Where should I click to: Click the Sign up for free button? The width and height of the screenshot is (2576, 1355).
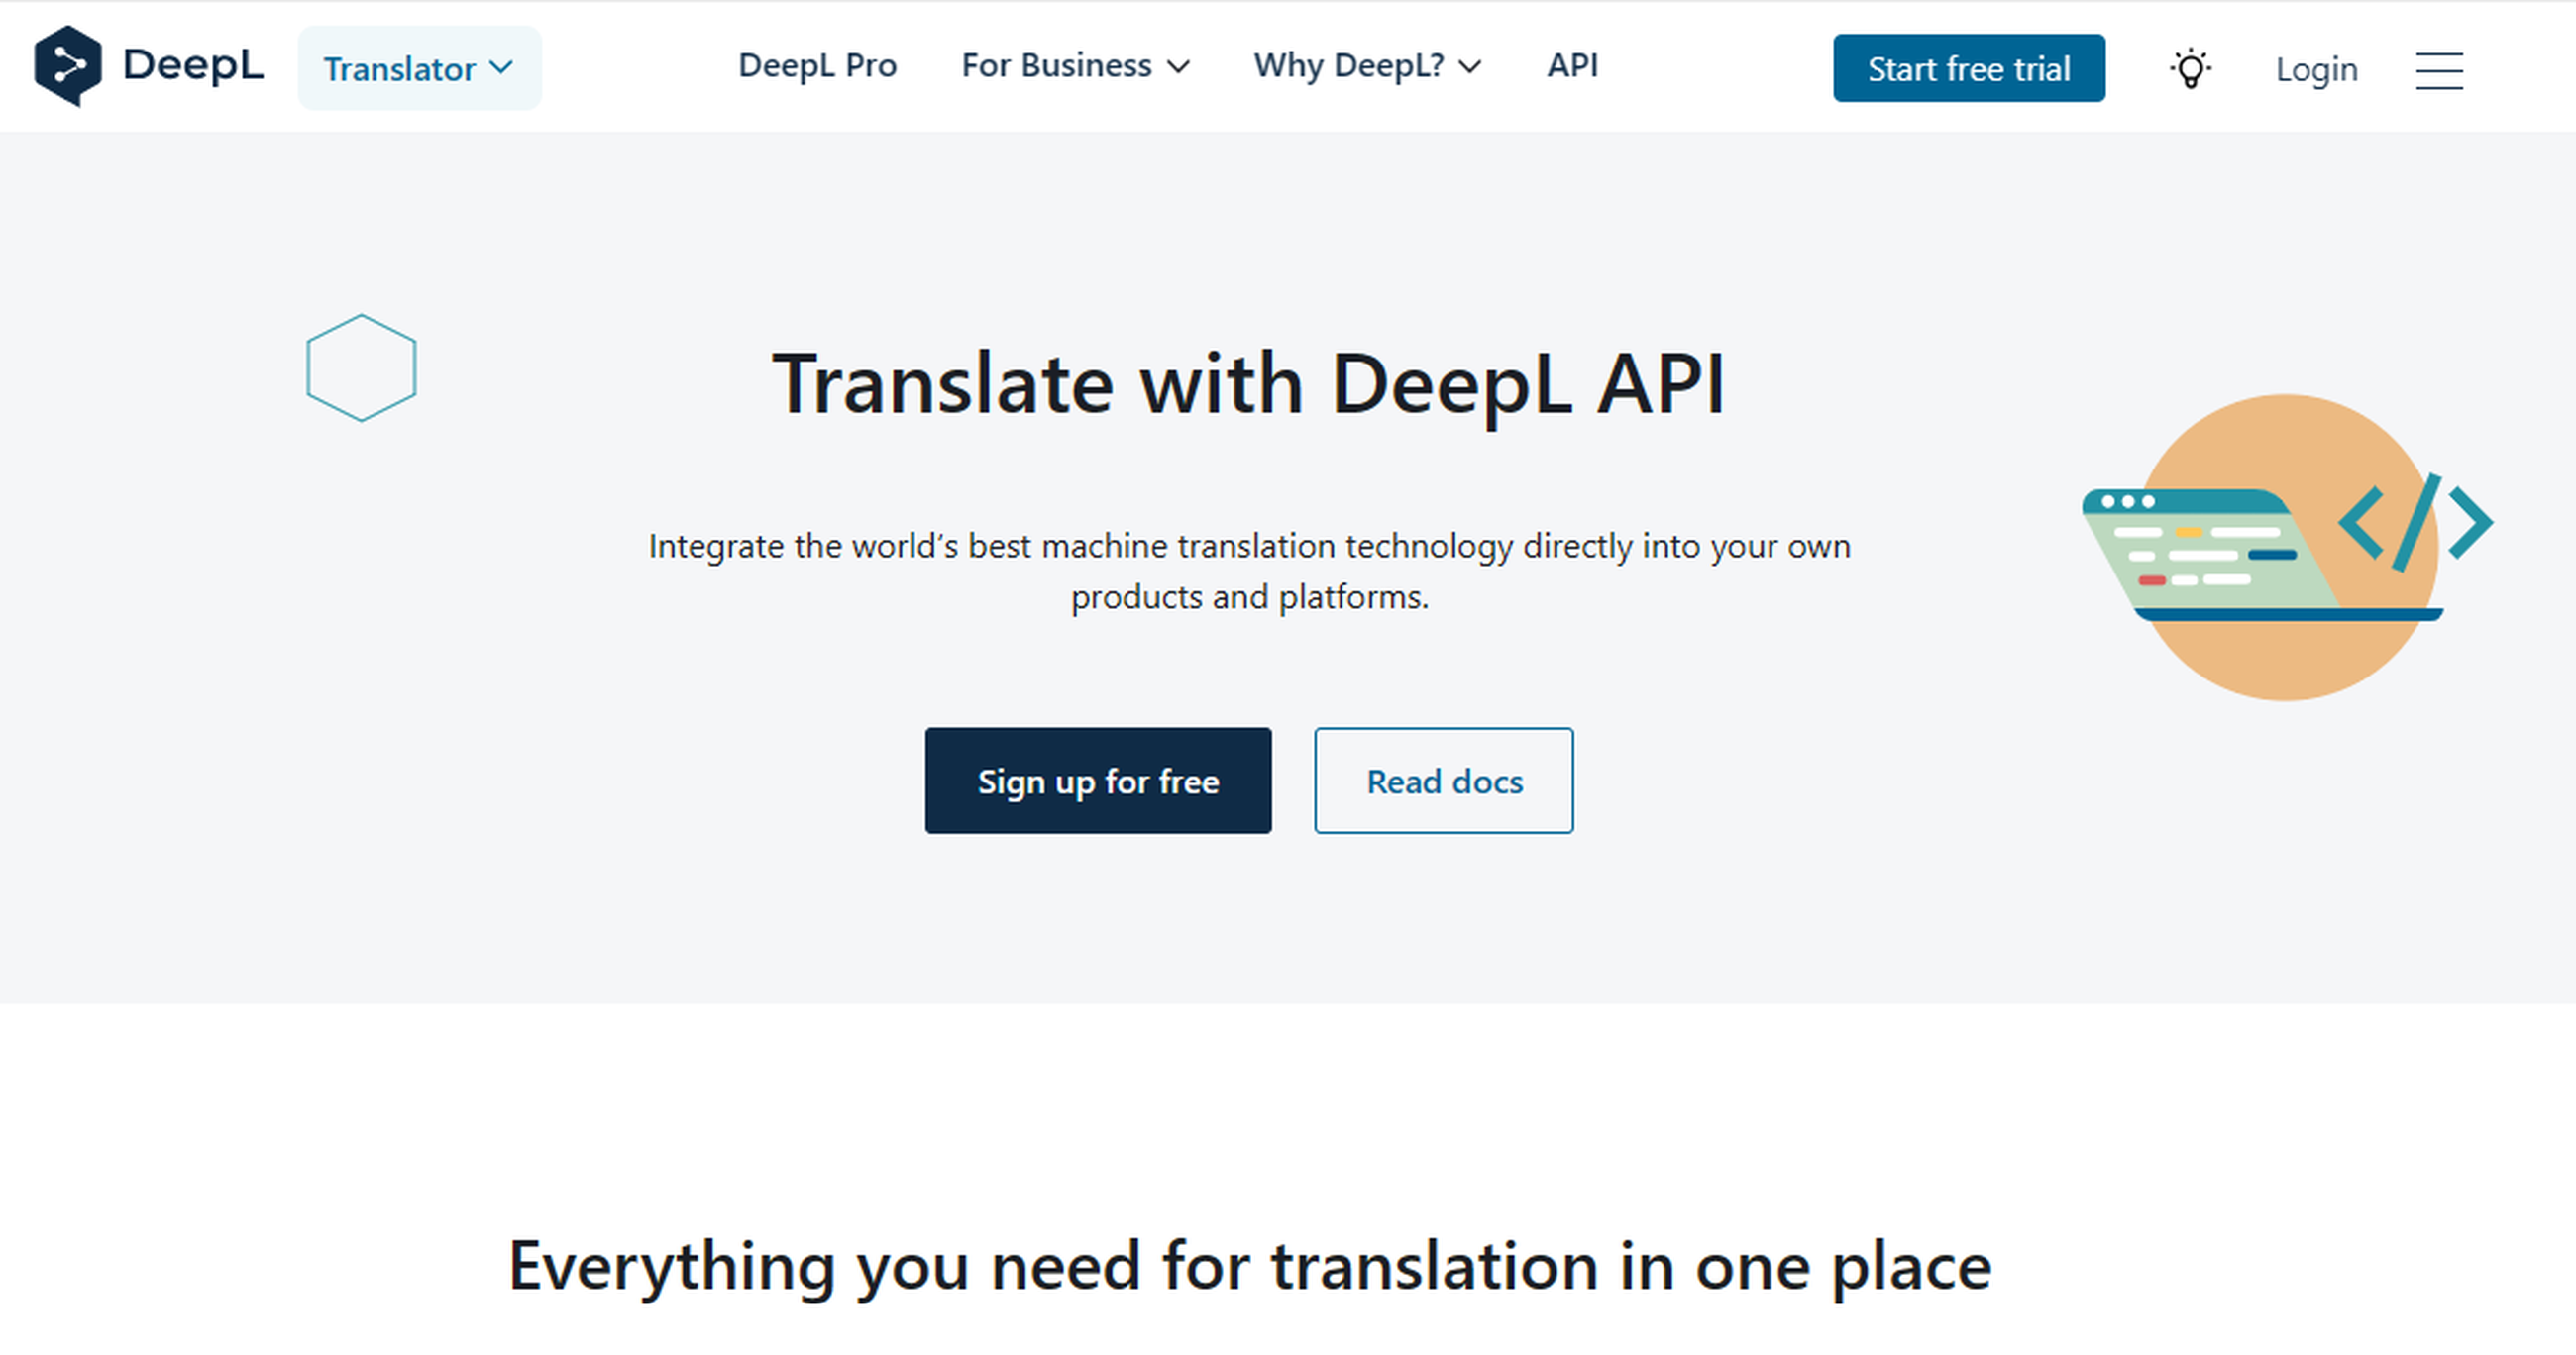(x=1098, y=781)
